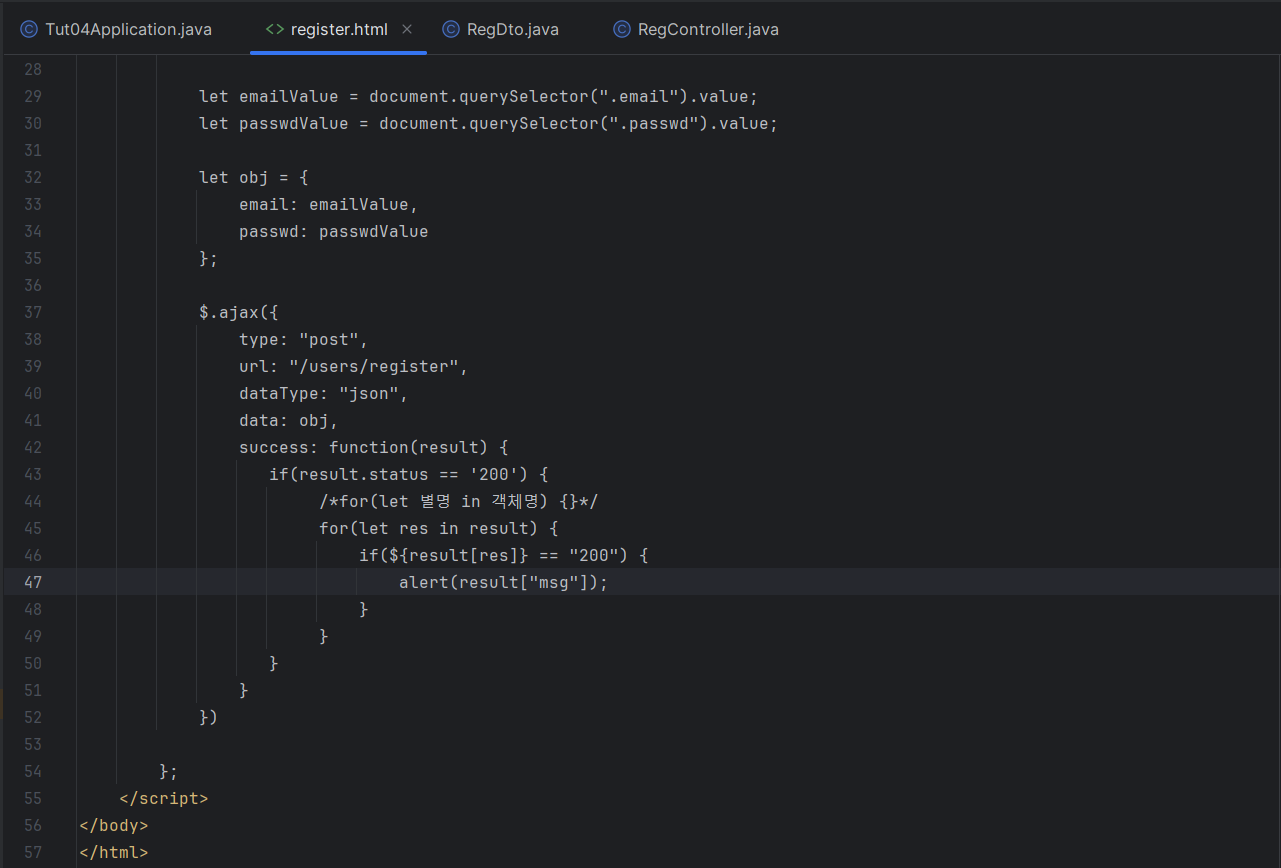Screen dimensions: 1281x868
Task: Click the passwd: passwdValue property
Action: pyautogui.click(x=334, y=231)
